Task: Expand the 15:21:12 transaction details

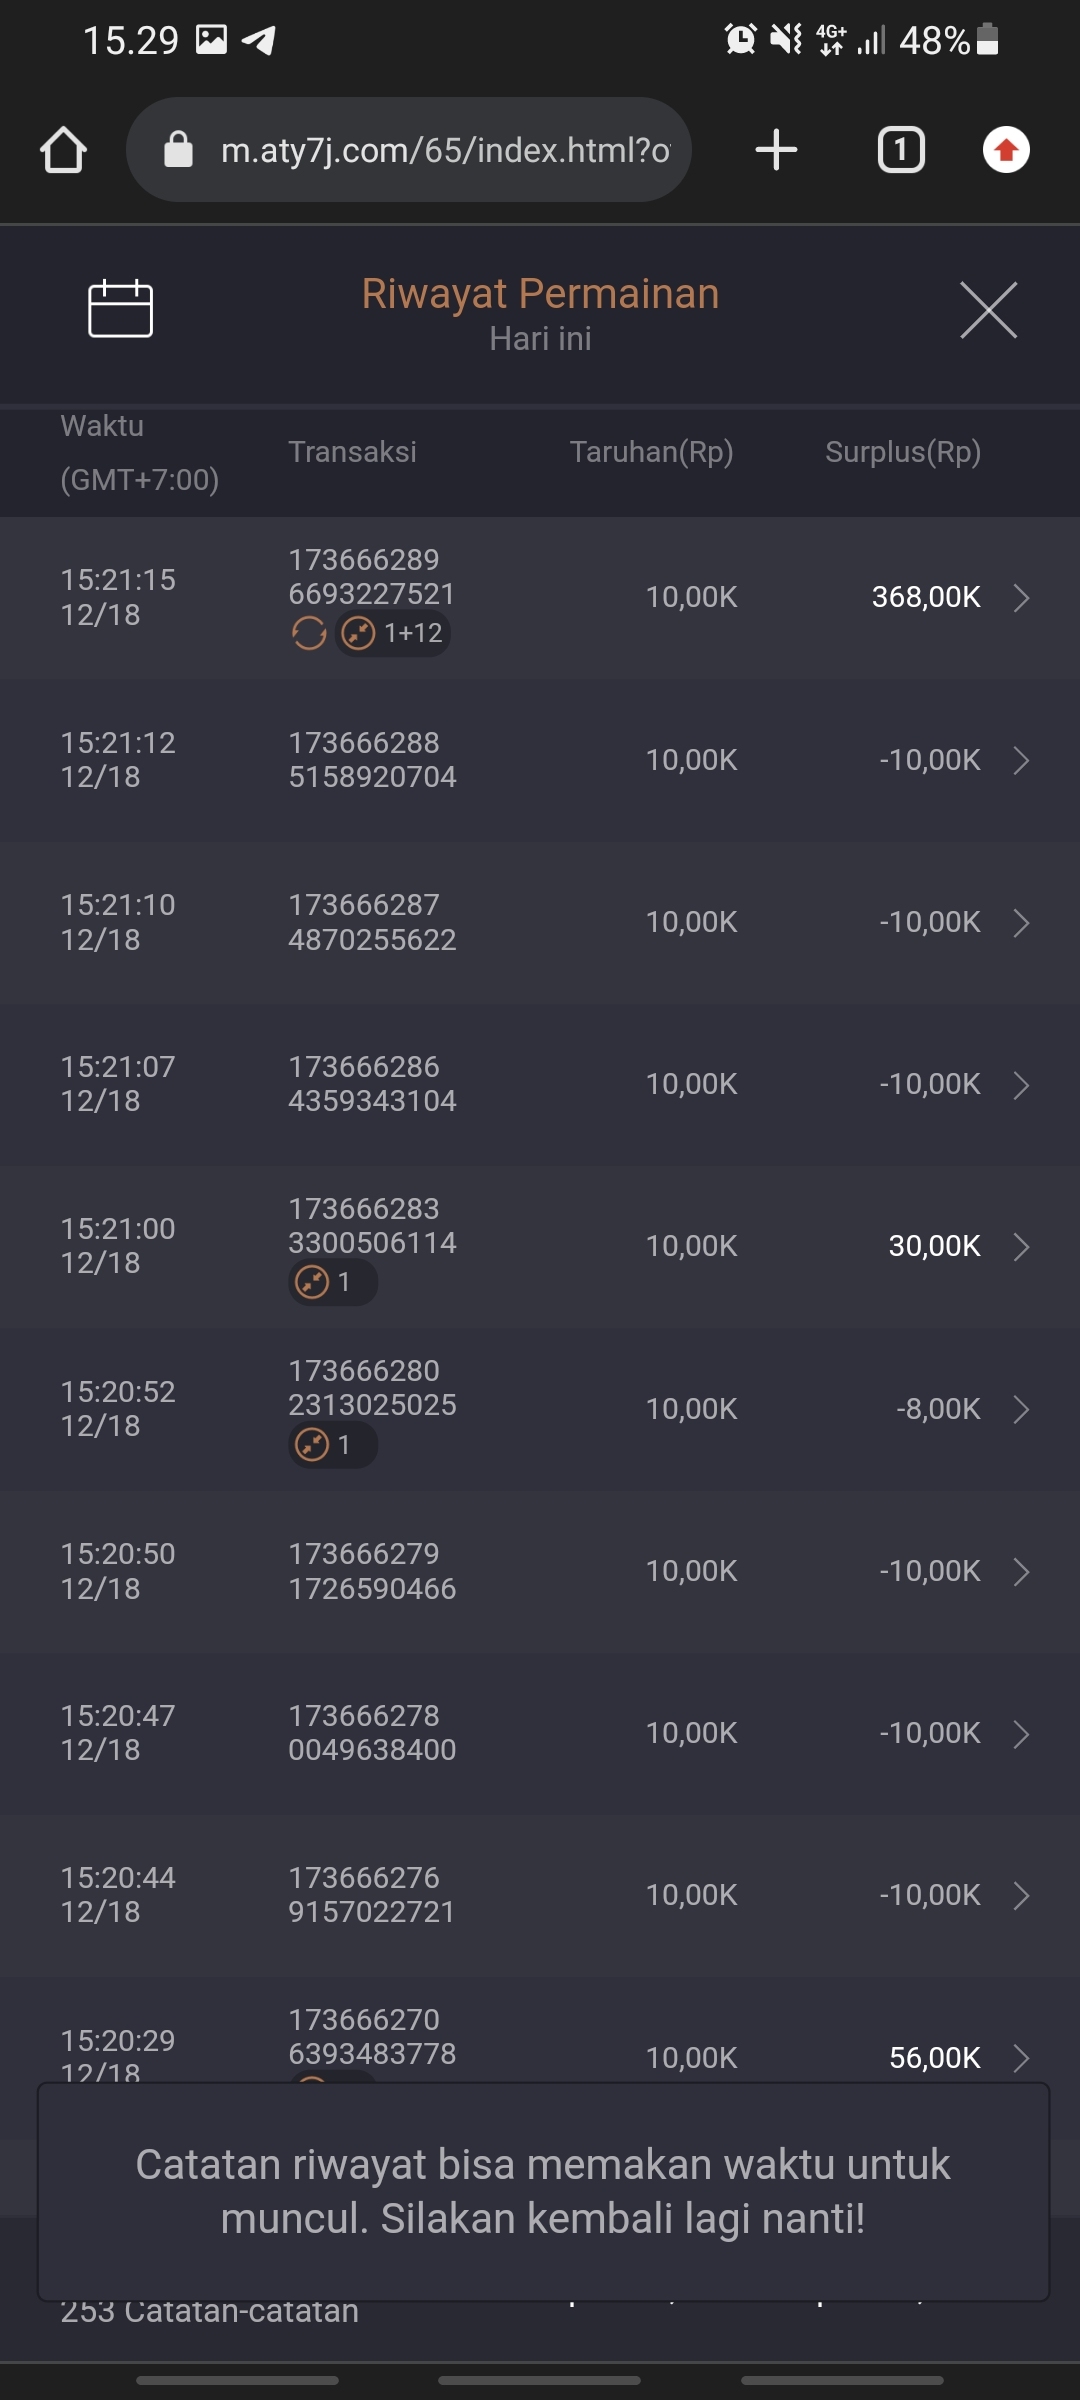Action: pyautogui.click(x=1021, y=761)
